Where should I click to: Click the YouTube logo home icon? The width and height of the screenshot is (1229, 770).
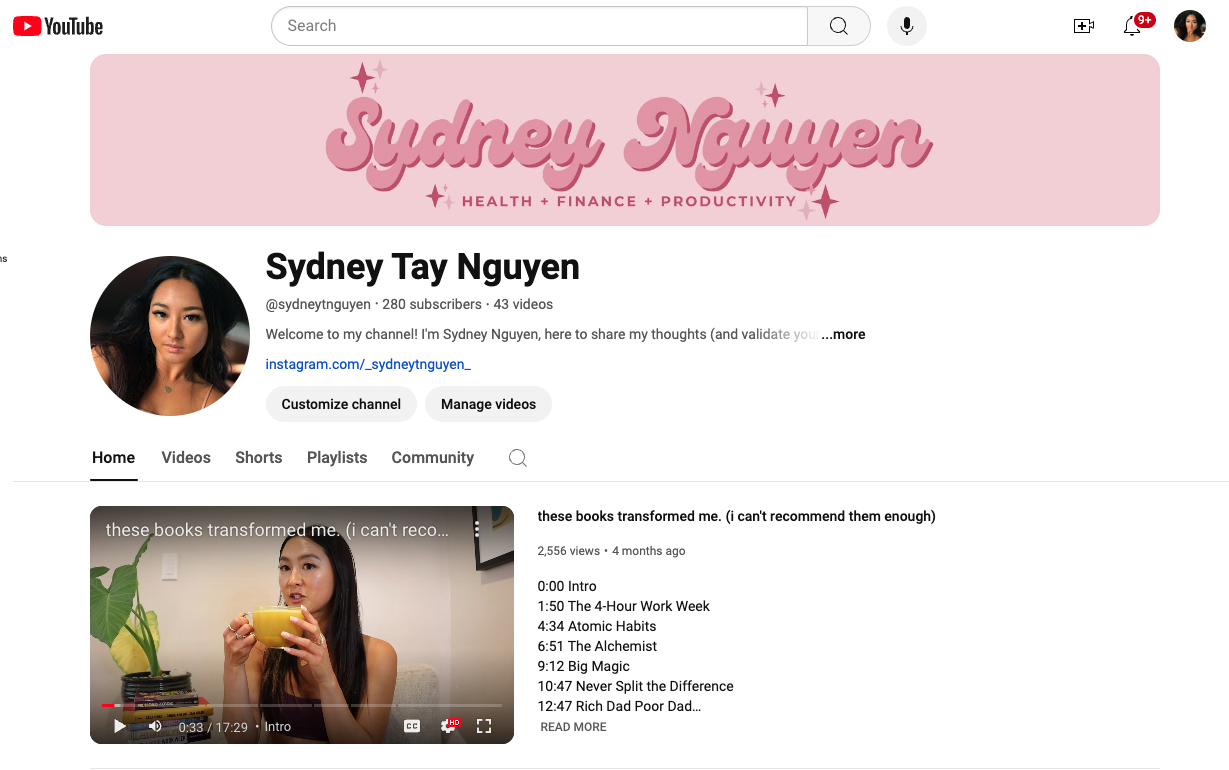point(58,26)
